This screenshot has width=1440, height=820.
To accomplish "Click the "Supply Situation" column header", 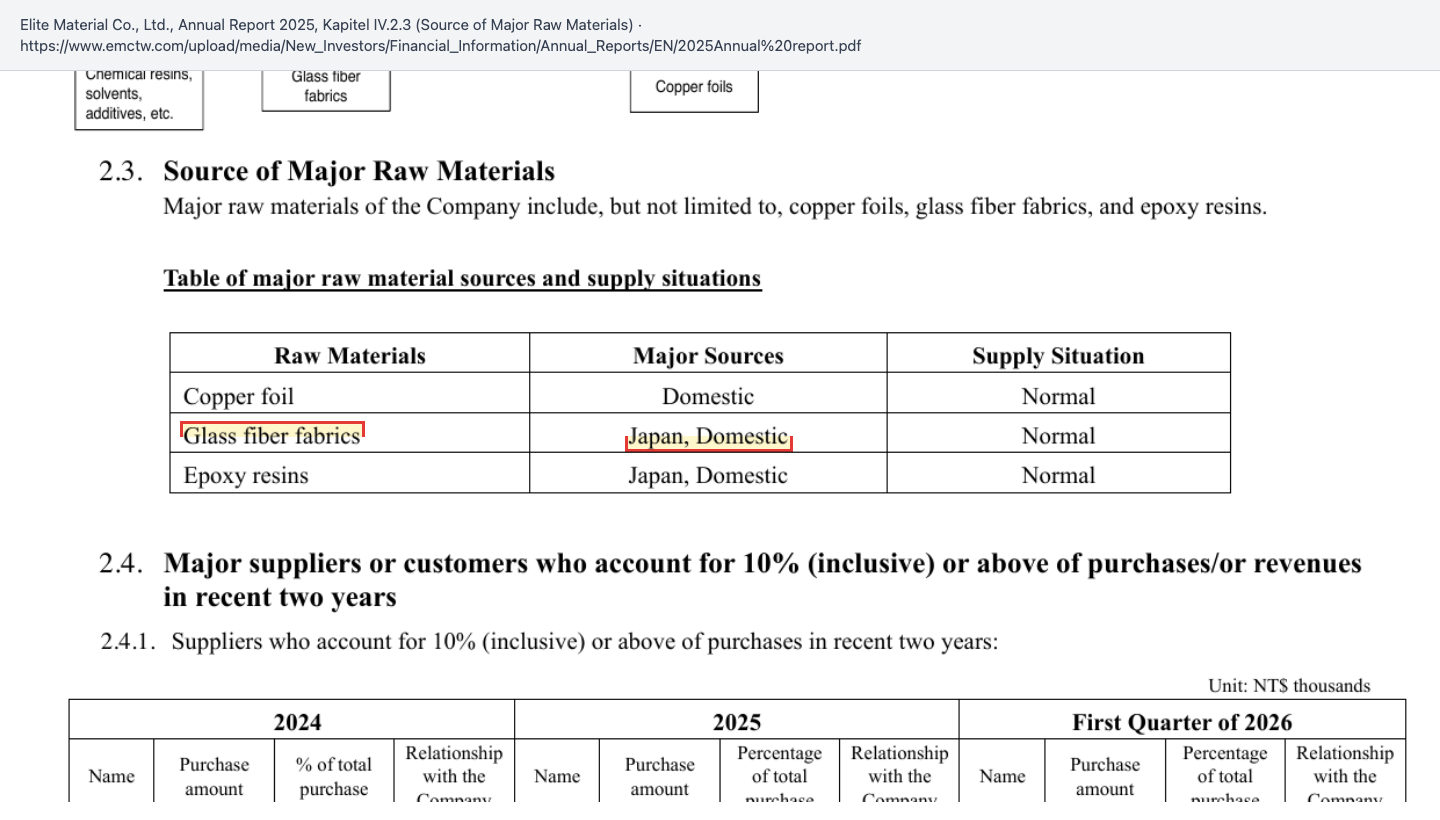I will click(1058, 356).
